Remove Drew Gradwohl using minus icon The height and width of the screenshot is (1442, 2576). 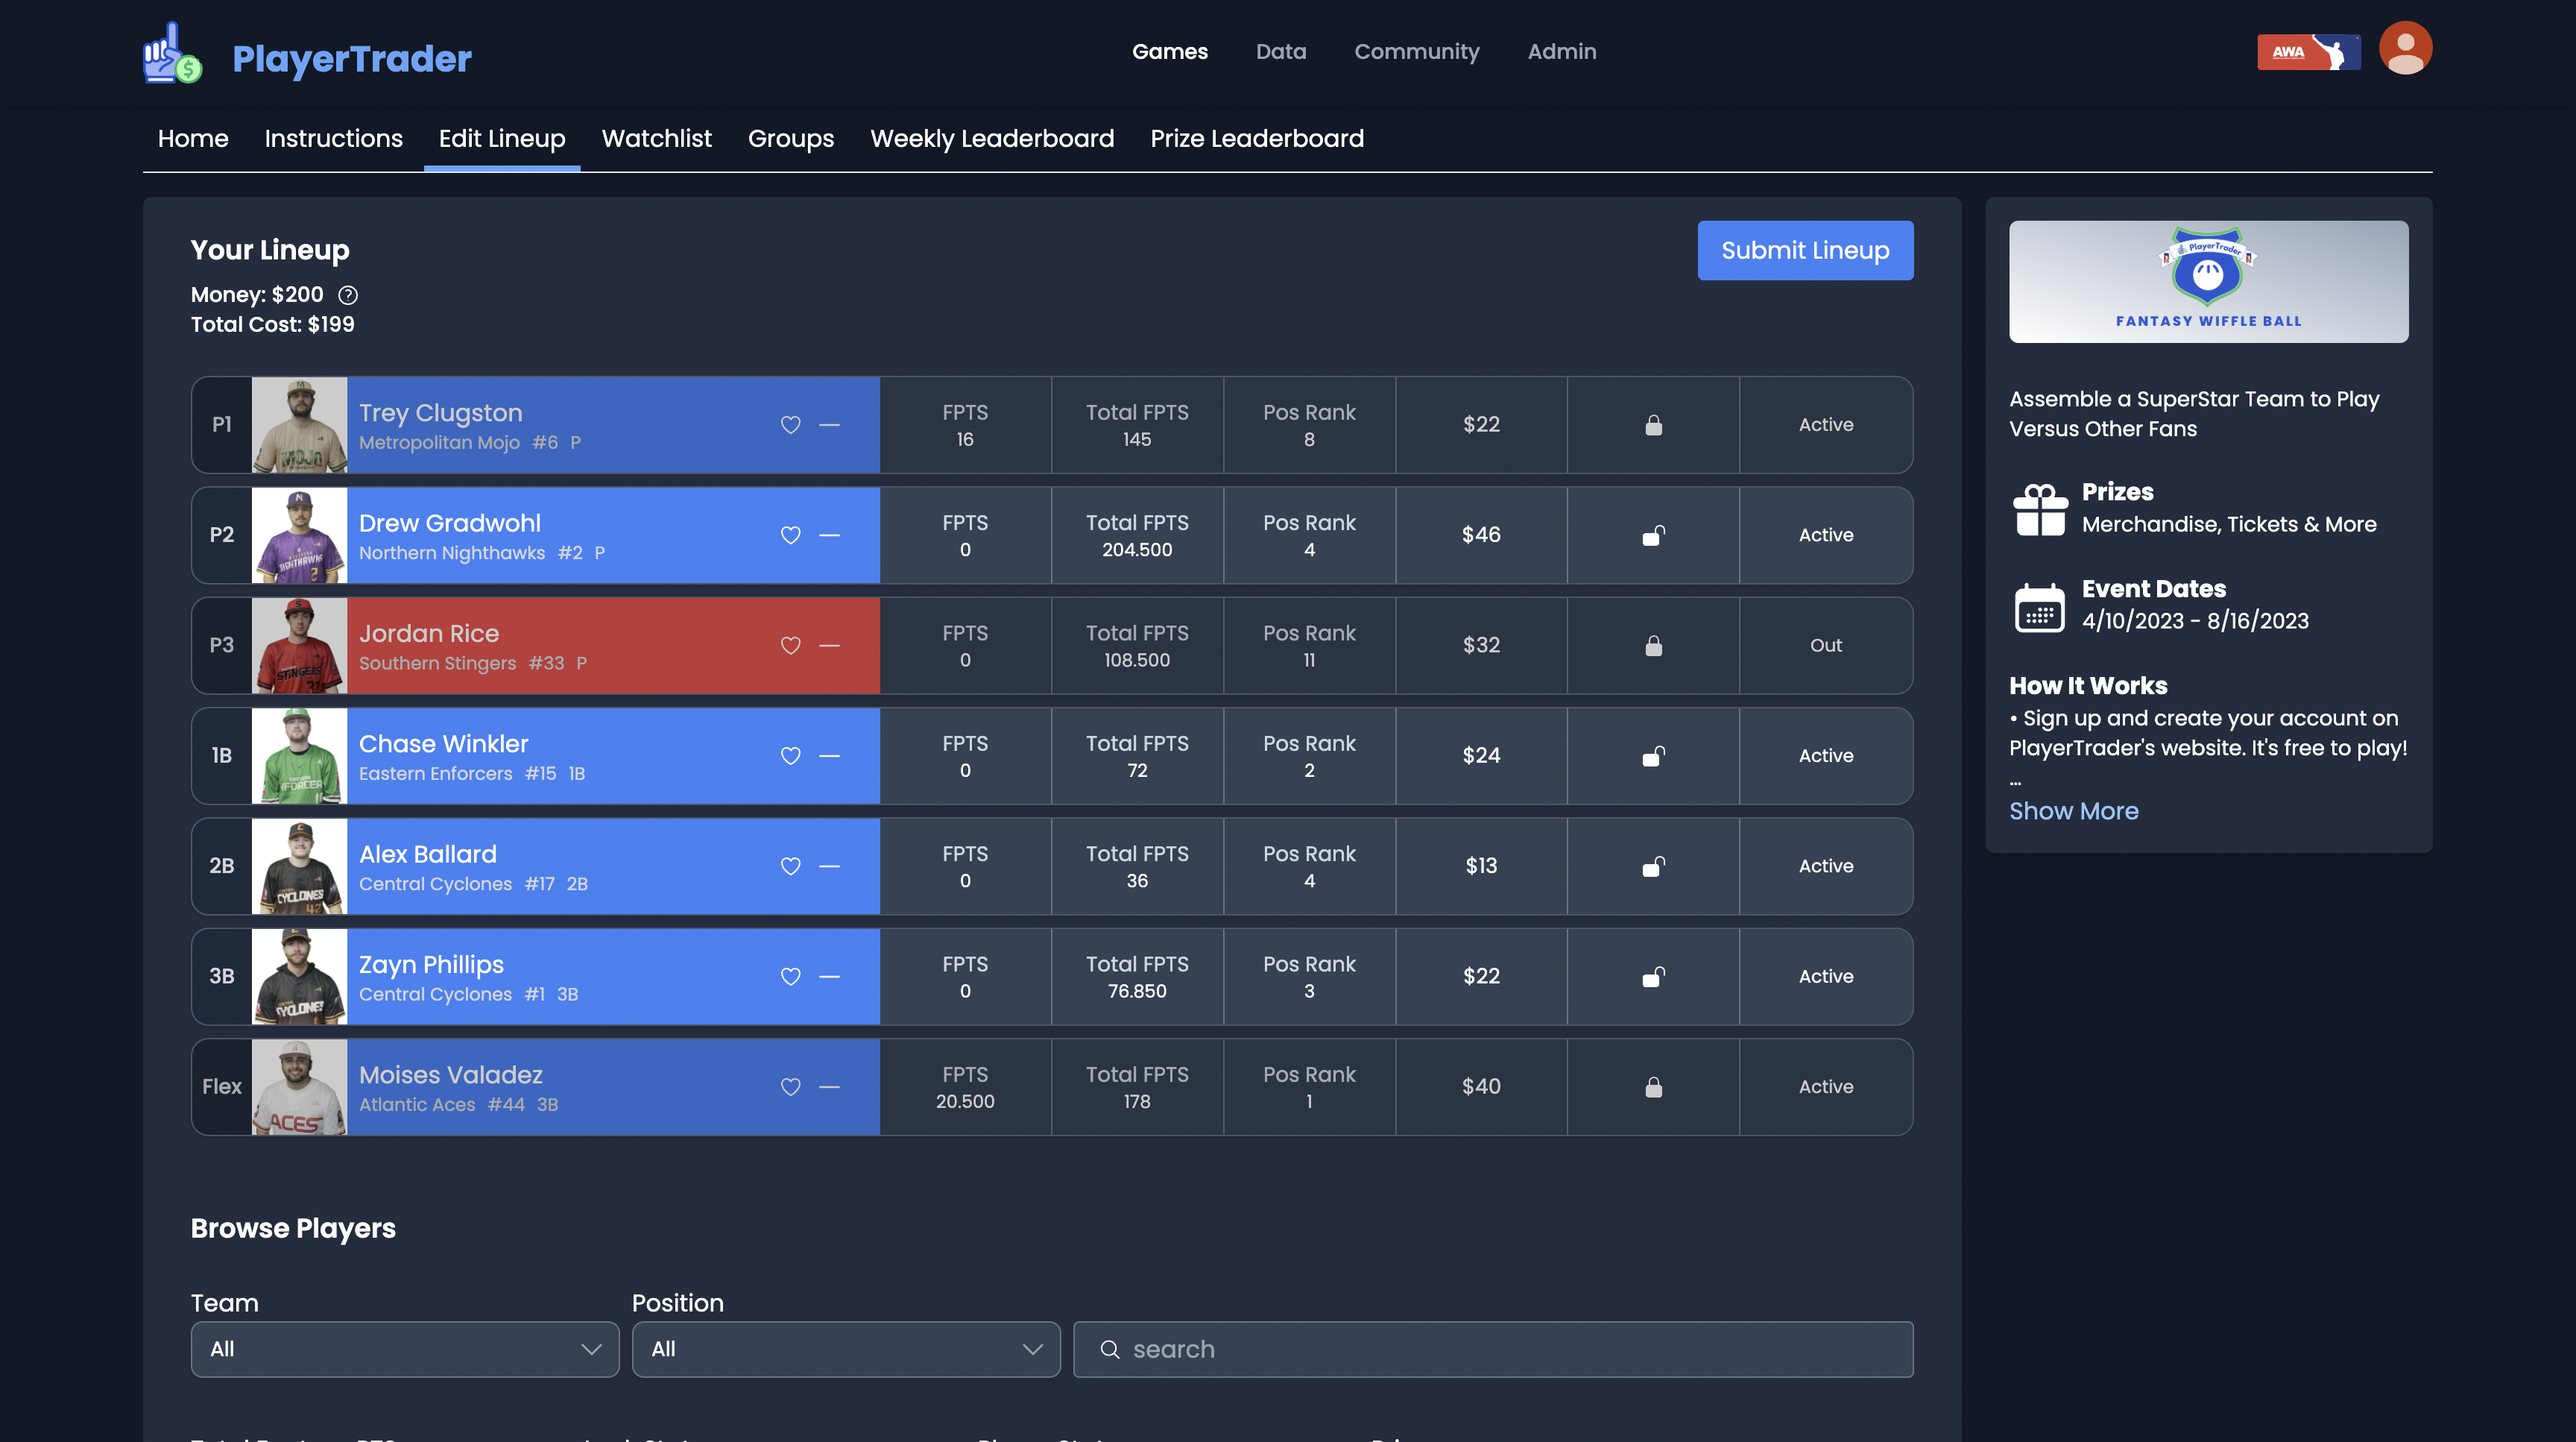[829, 535]
